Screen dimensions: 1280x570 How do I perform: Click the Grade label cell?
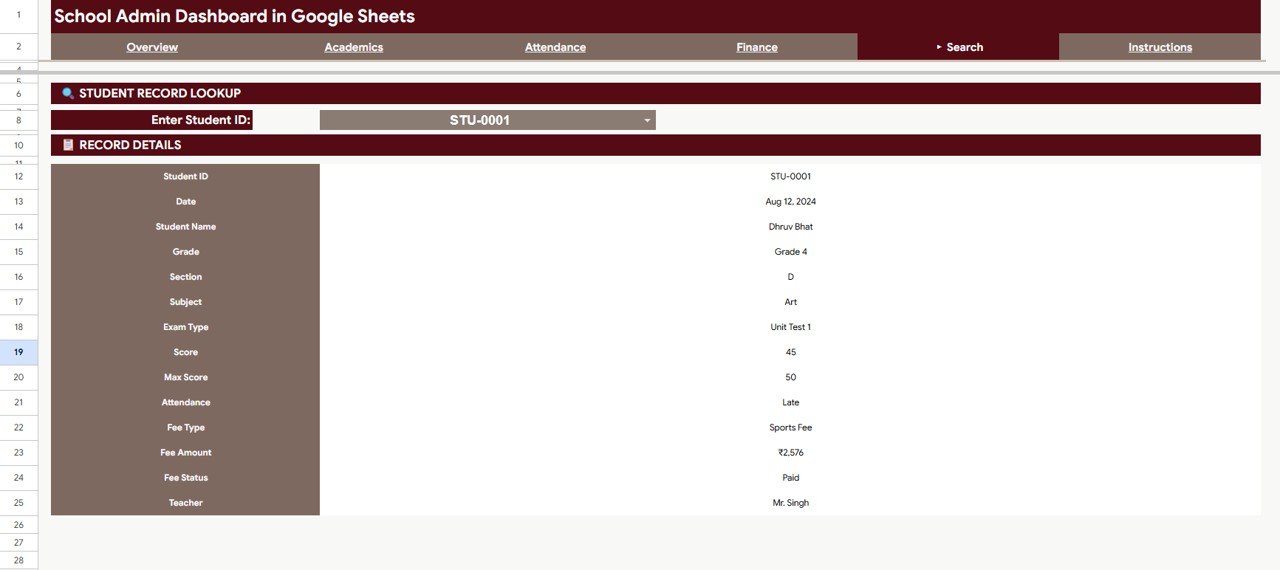[185, 251]
